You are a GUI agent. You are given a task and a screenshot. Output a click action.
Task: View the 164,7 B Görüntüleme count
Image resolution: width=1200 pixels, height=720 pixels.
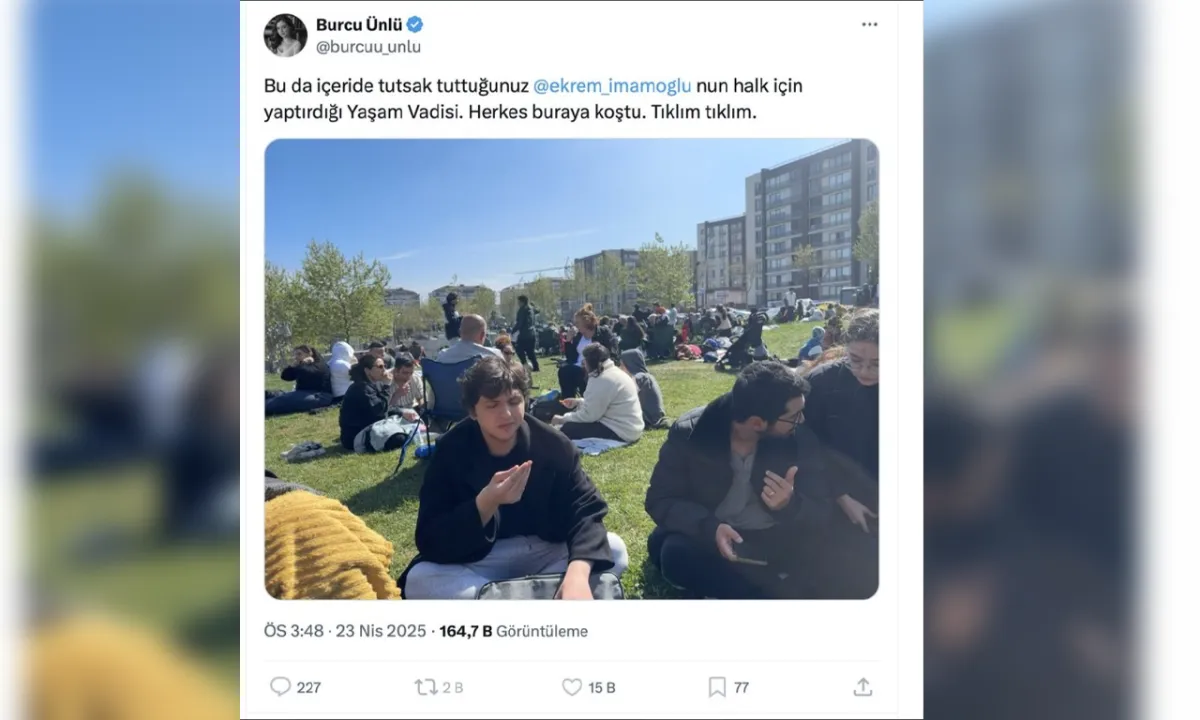point(513,631)
